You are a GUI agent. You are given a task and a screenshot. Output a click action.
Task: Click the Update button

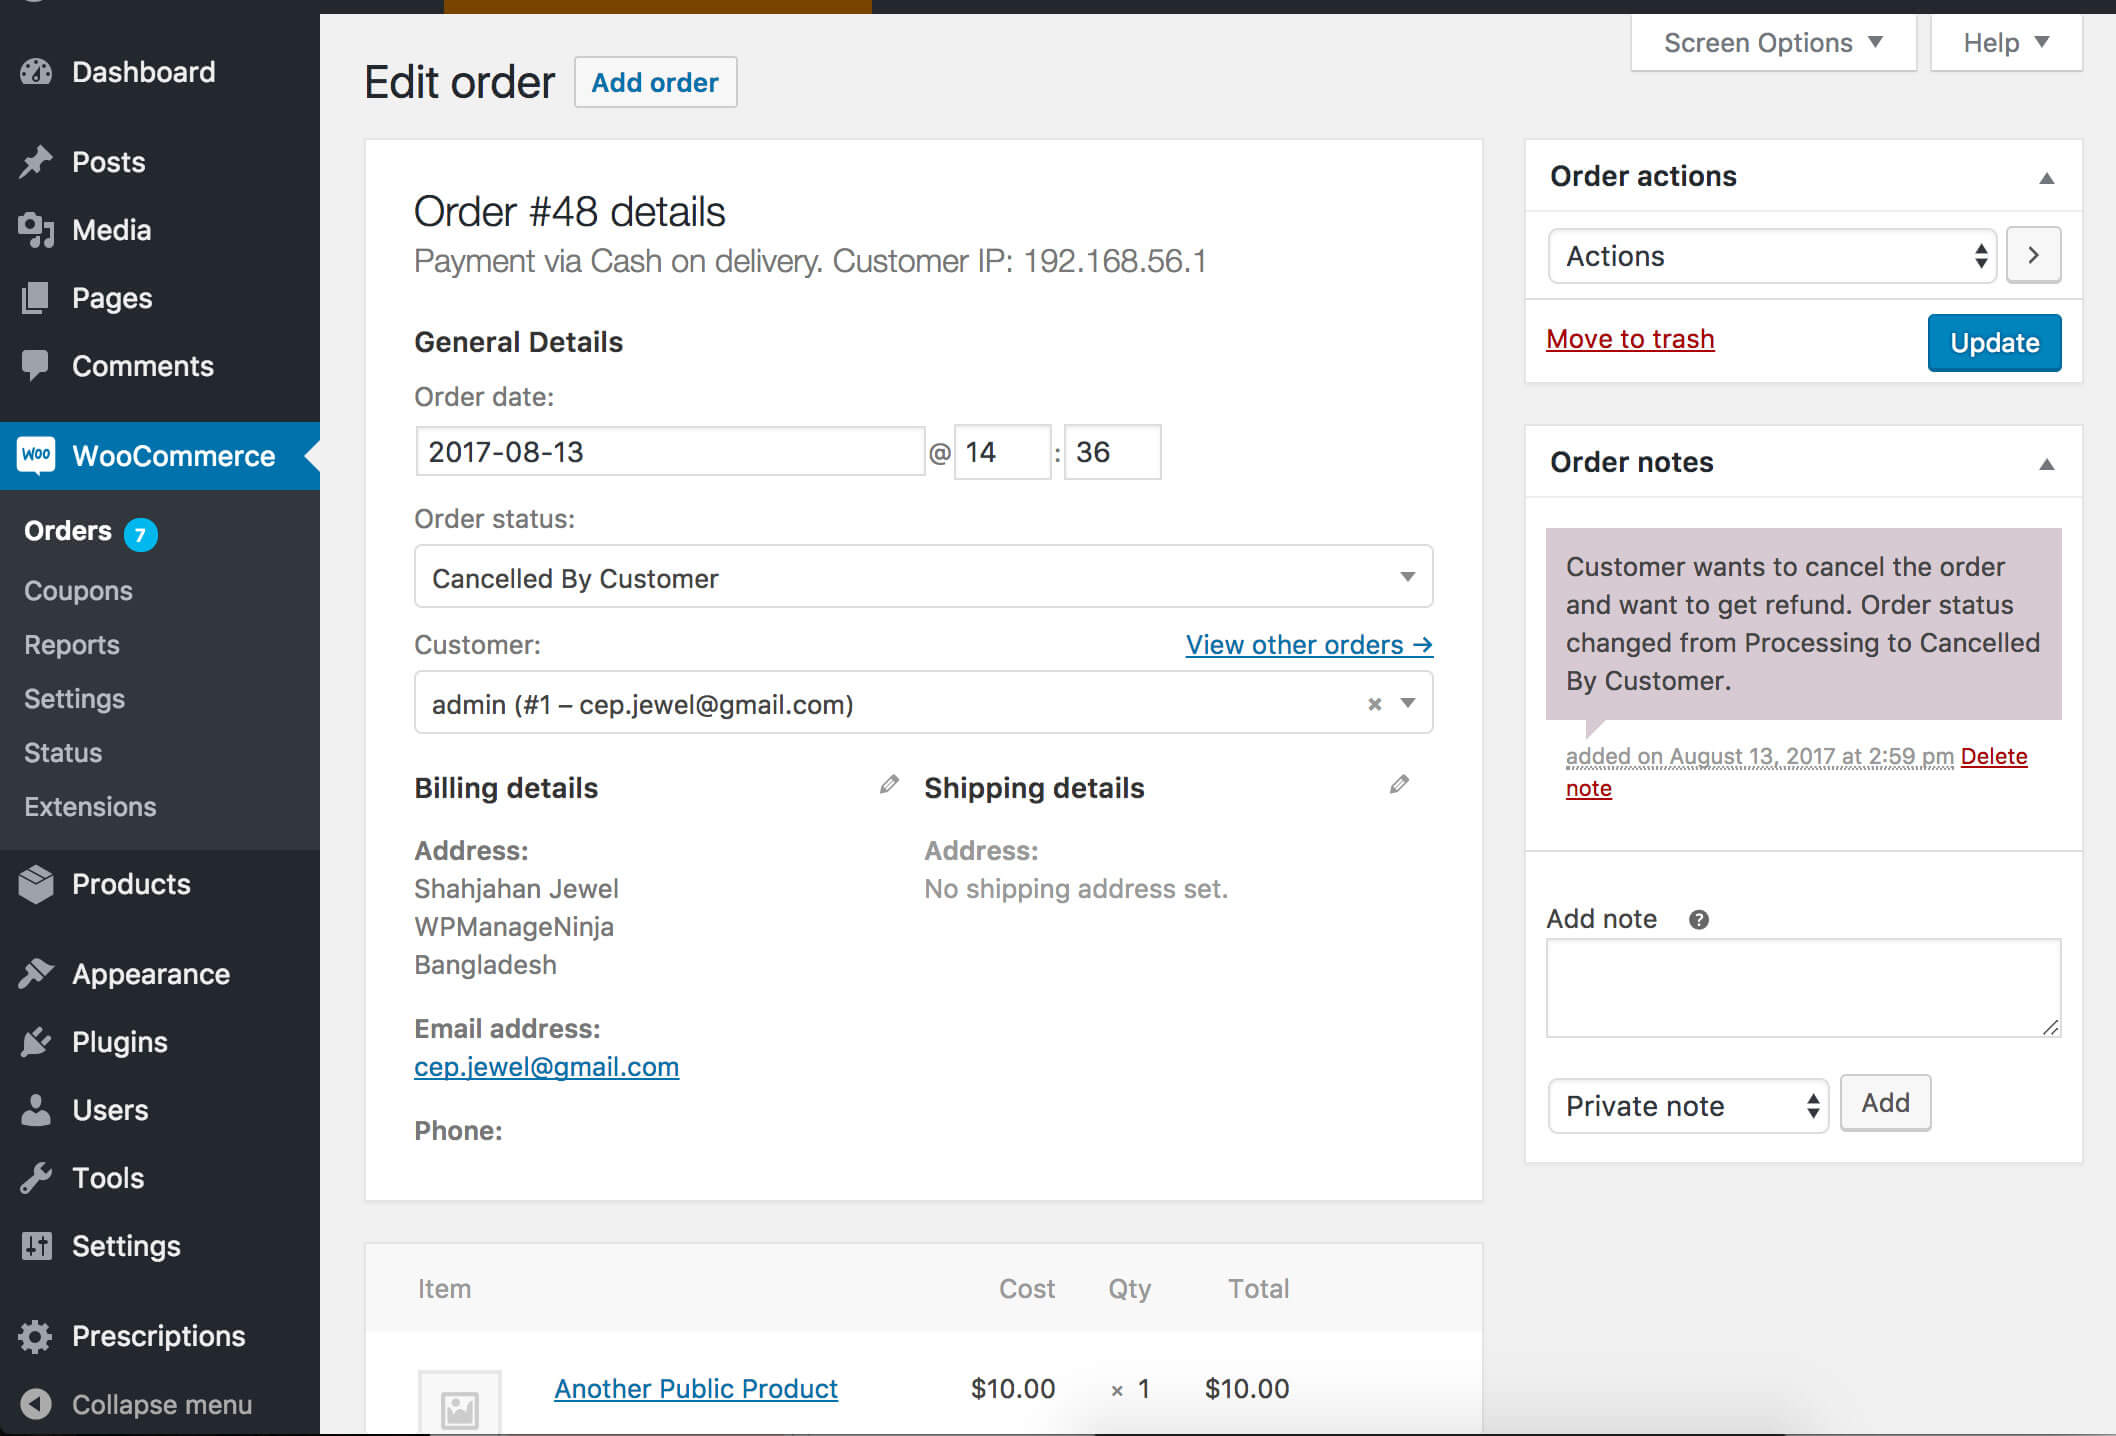tap(1994, 342)
